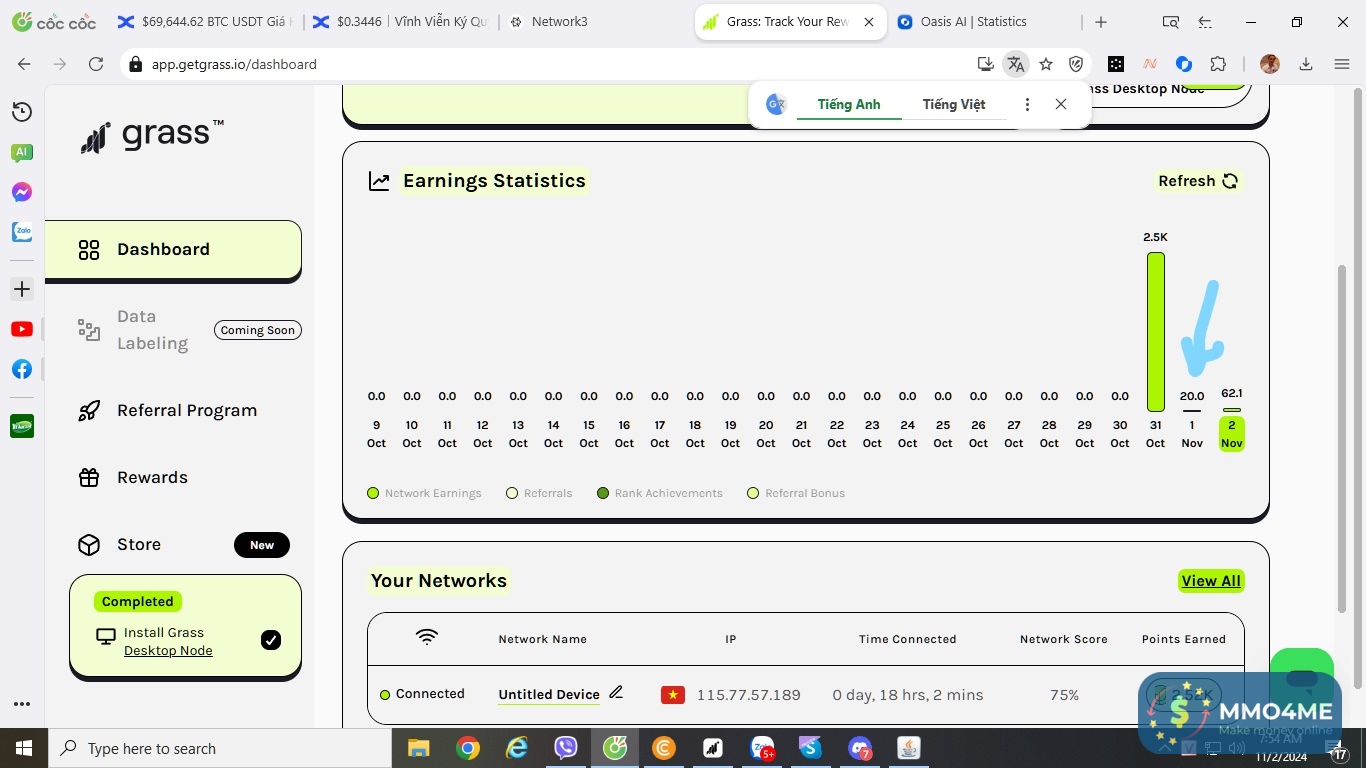The width and height of the screenshot is (1366, 768).
Task: Click the Untitled Device network name
Action: (549, 694)
